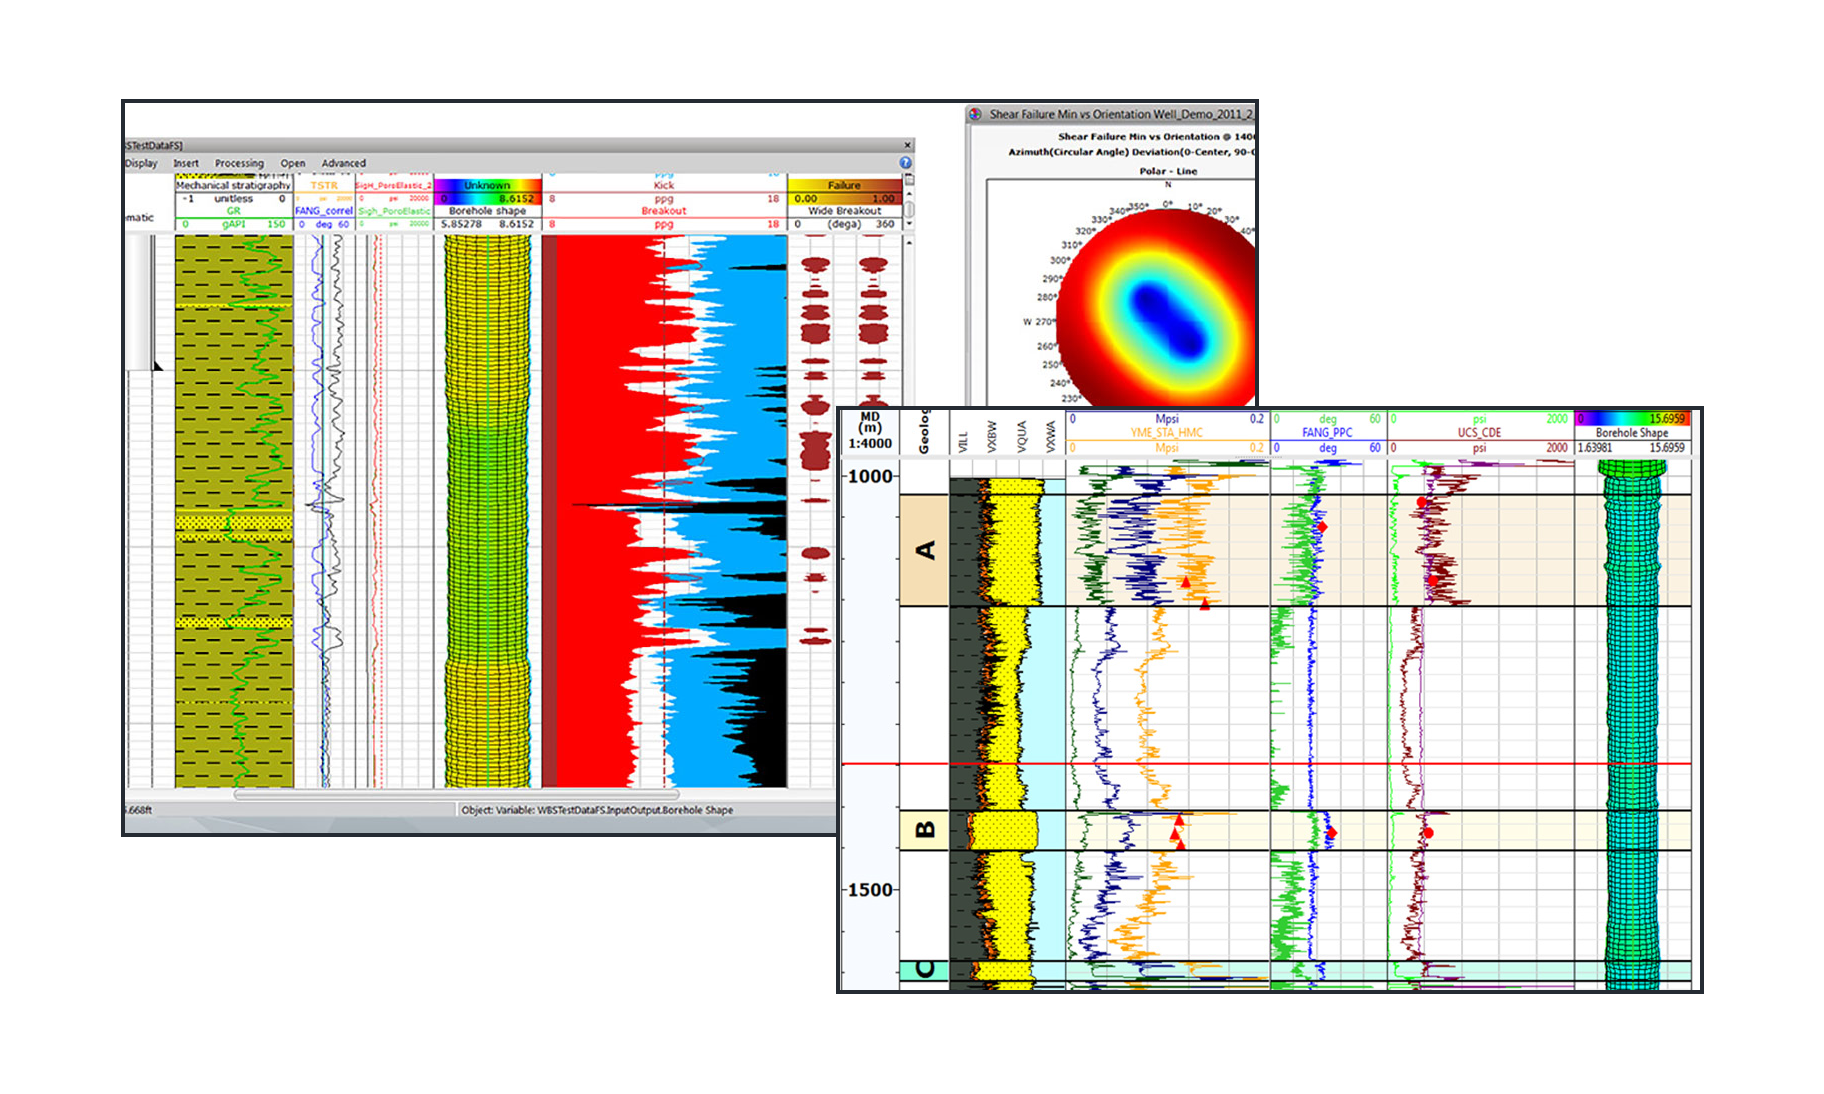Click the page icon above header scrollbar
The width and height of the screenshot is (1824, 1094).
908,180
